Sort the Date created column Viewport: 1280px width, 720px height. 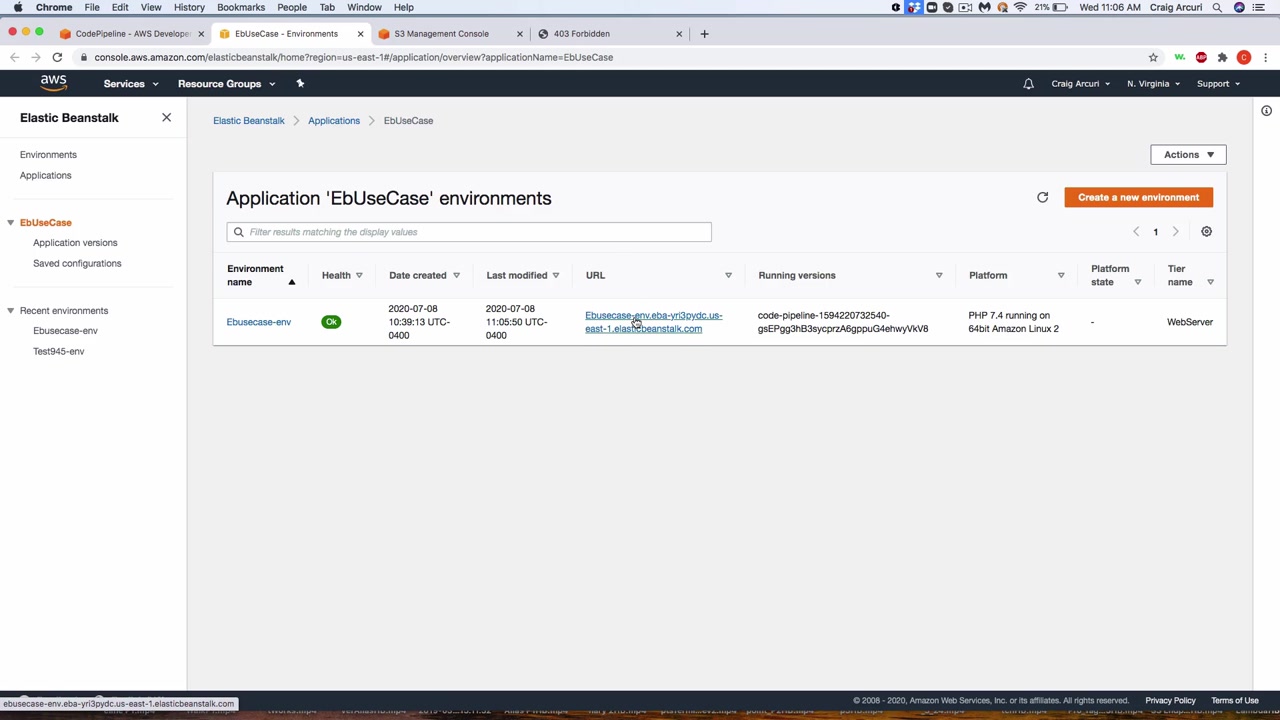click(x=456, y=275)
